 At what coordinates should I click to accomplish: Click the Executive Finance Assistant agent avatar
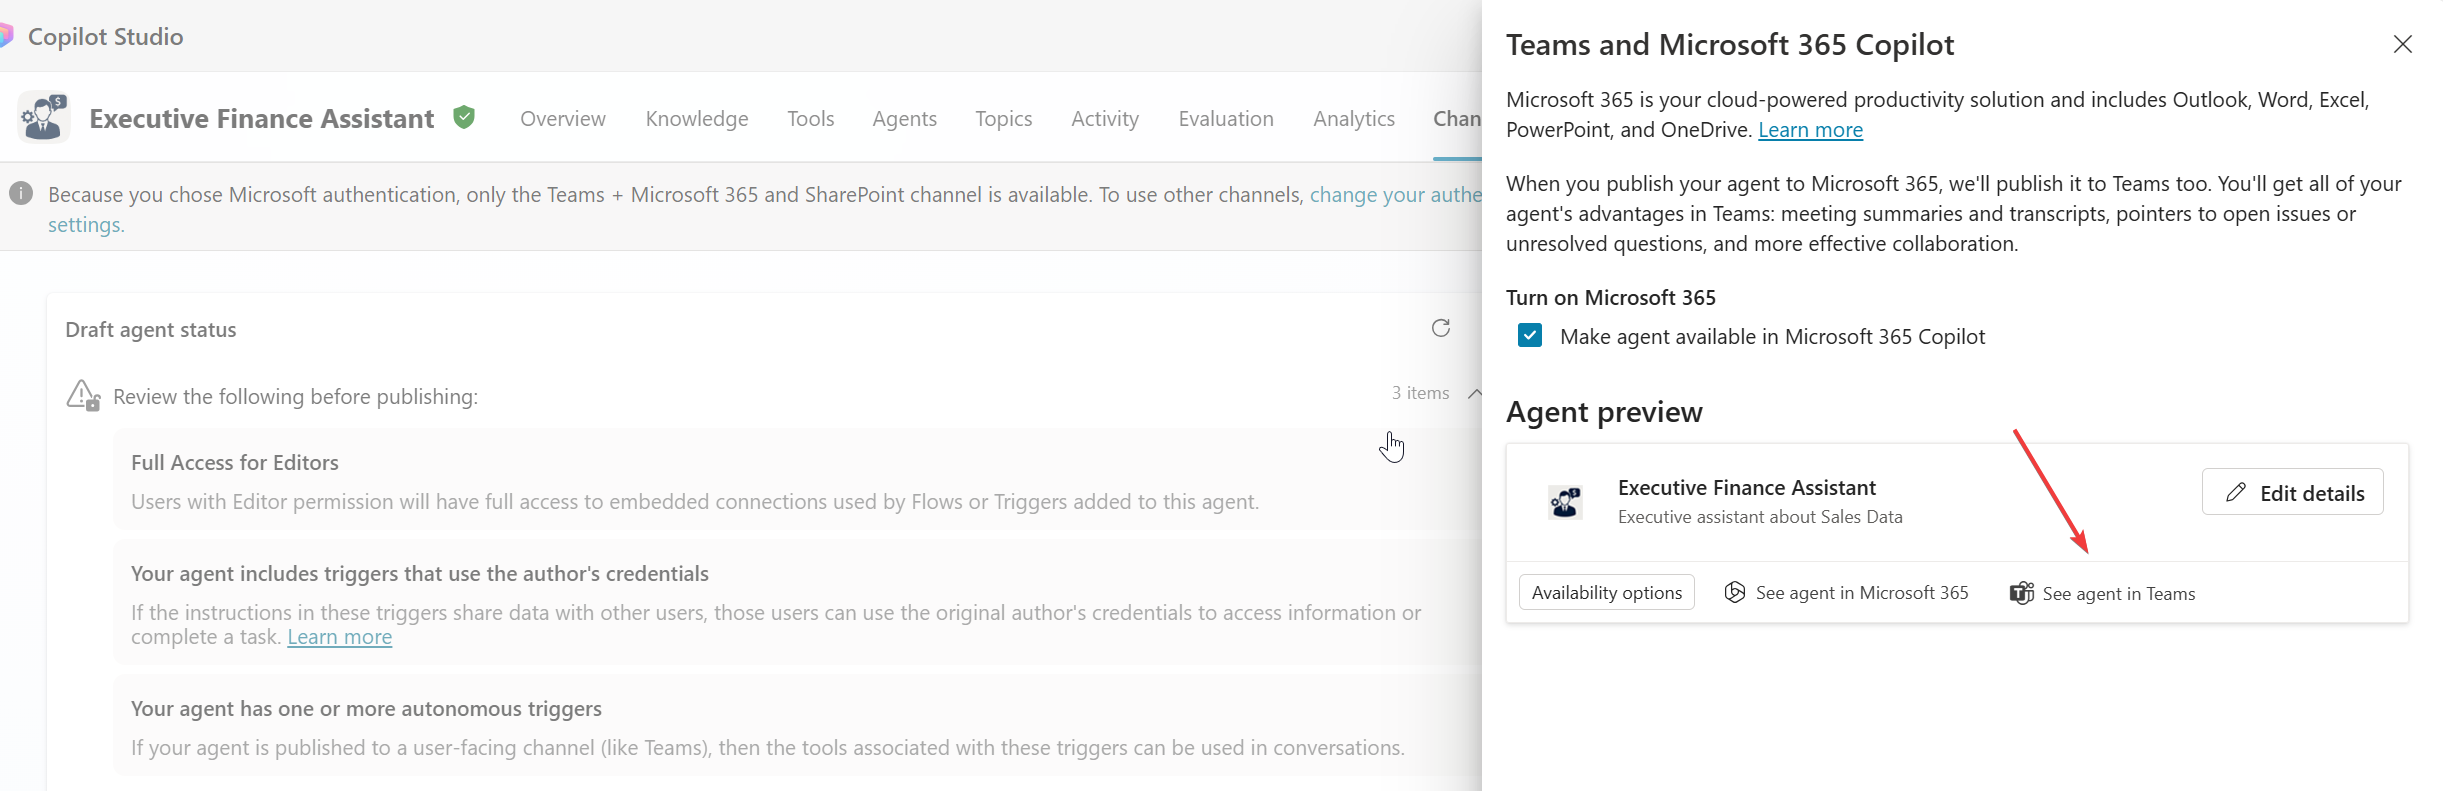tap(44, 118)
